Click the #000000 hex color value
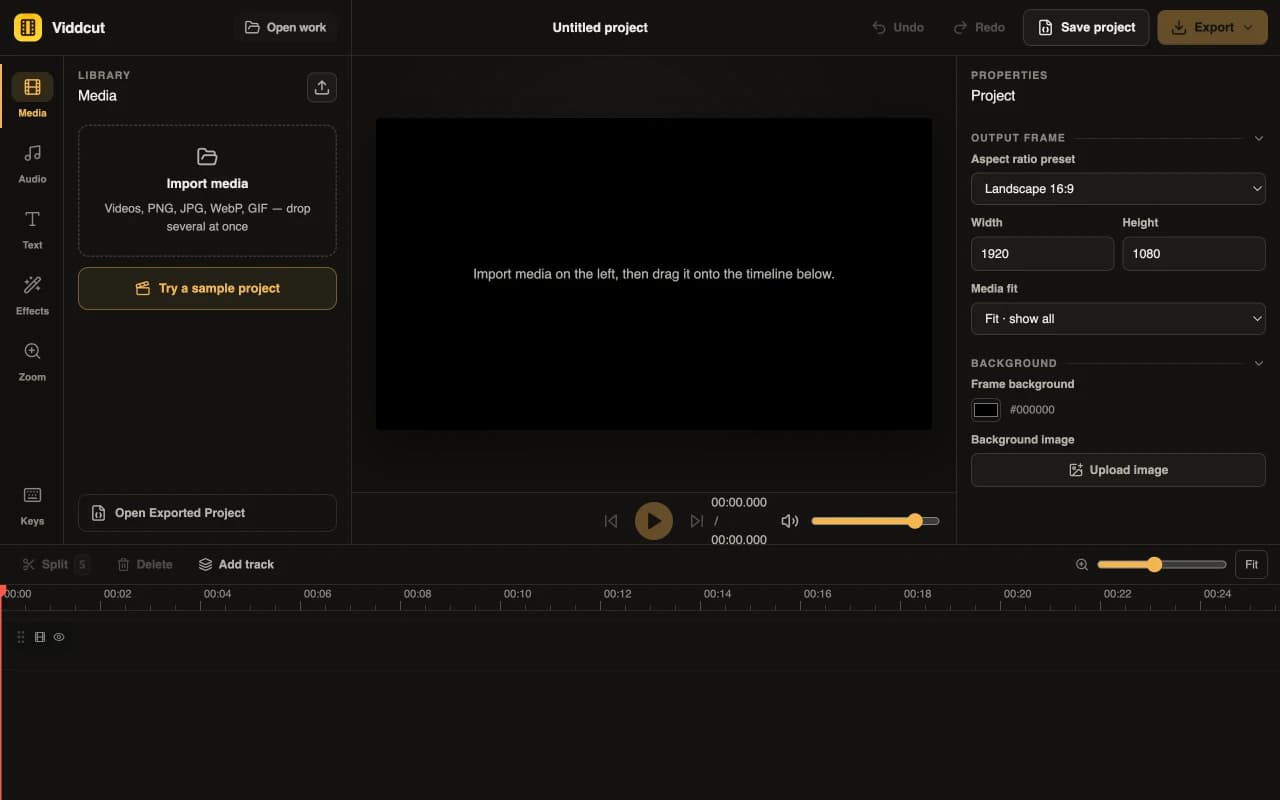Screen dimensions: 1280x800 click(x=1032, y=410)
